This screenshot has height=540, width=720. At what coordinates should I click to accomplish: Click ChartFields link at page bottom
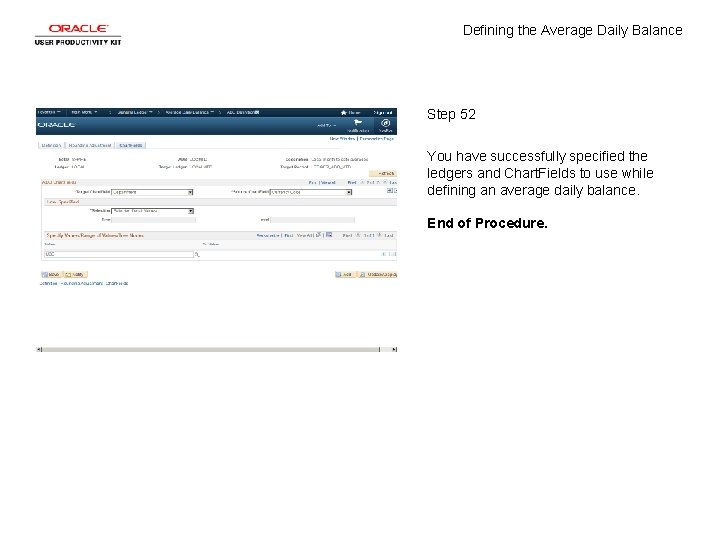pyautogui.click(x=117, y=283)
